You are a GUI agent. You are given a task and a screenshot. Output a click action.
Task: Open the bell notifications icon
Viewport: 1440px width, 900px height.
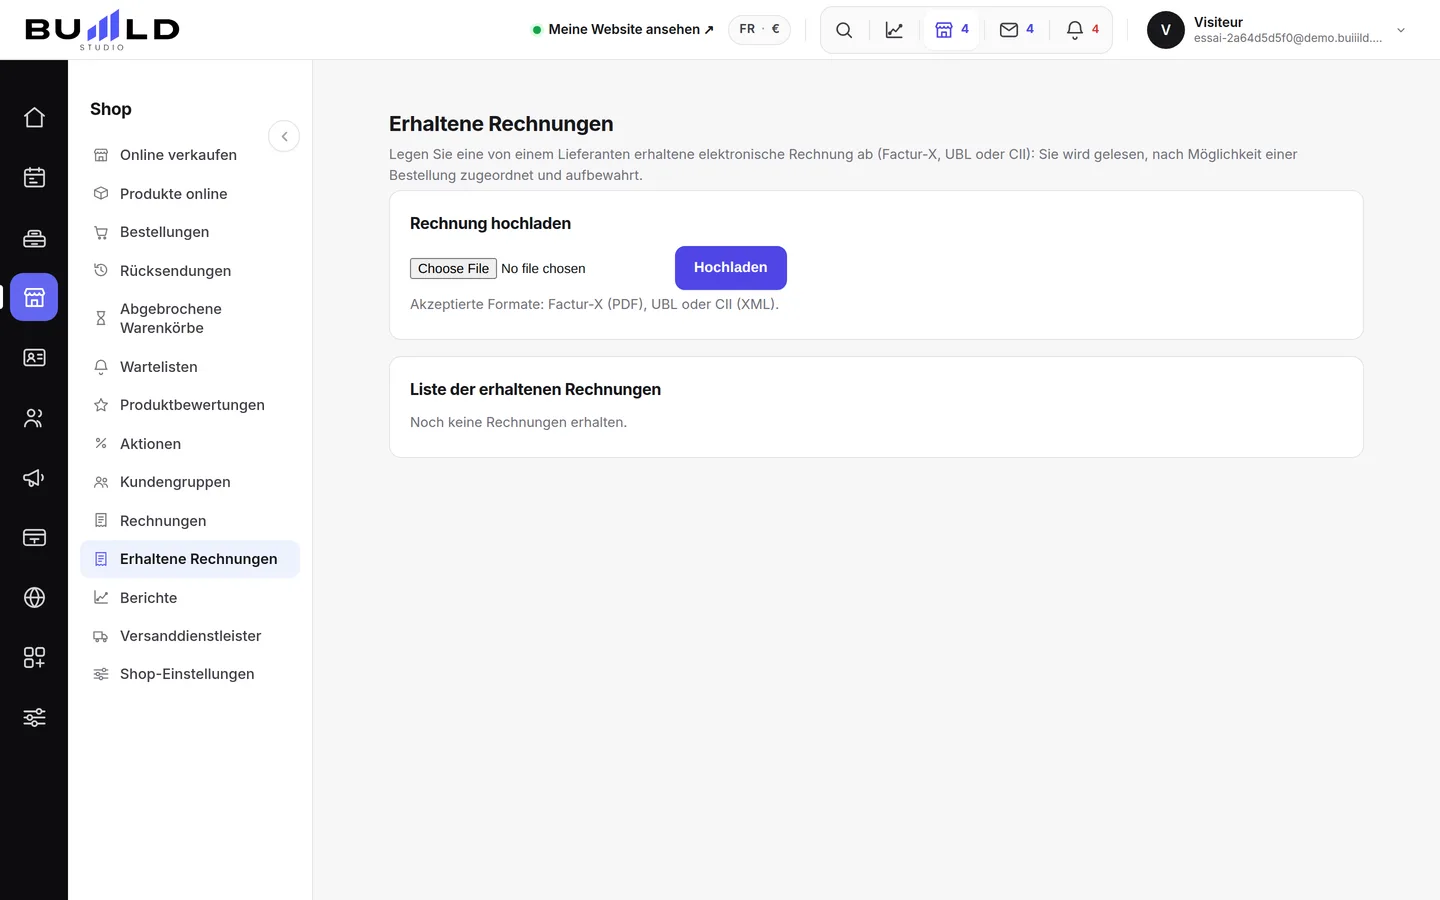(x=1082, y=30)
